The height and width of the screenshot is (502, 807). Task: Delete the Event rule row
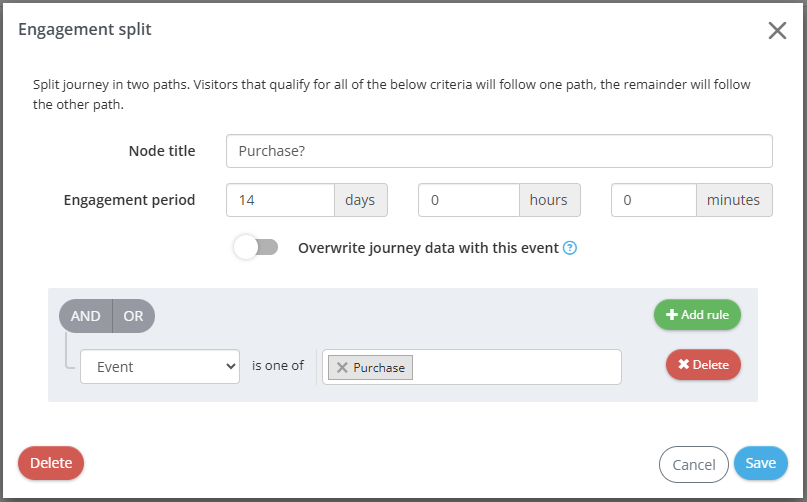click(703, 364)
